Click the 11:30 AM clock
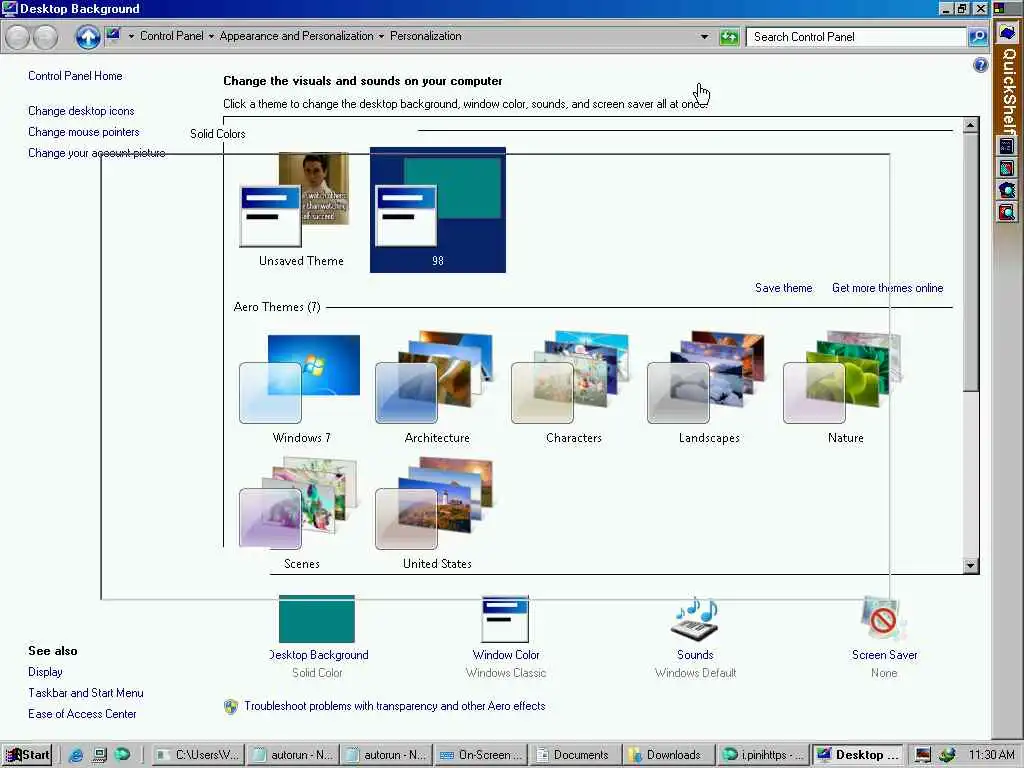Screen dimensions: 1024x768 (991, 755)
